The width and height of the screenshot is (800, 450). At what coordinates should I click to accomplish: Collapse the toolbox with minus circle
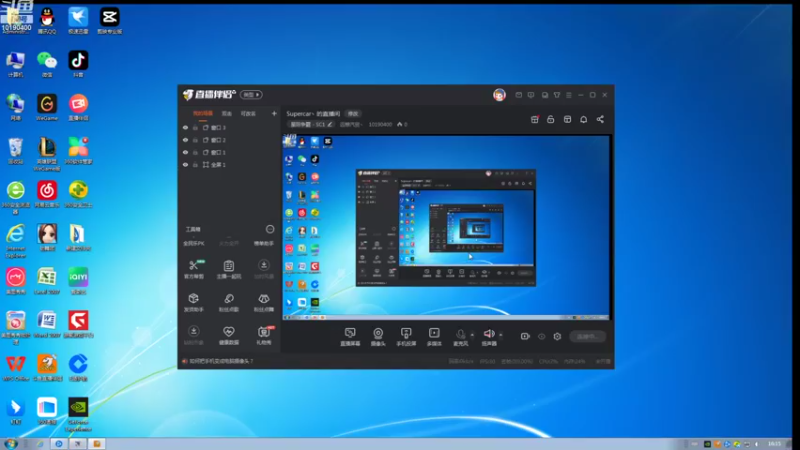pyautogui.click(x=270, y=229)
